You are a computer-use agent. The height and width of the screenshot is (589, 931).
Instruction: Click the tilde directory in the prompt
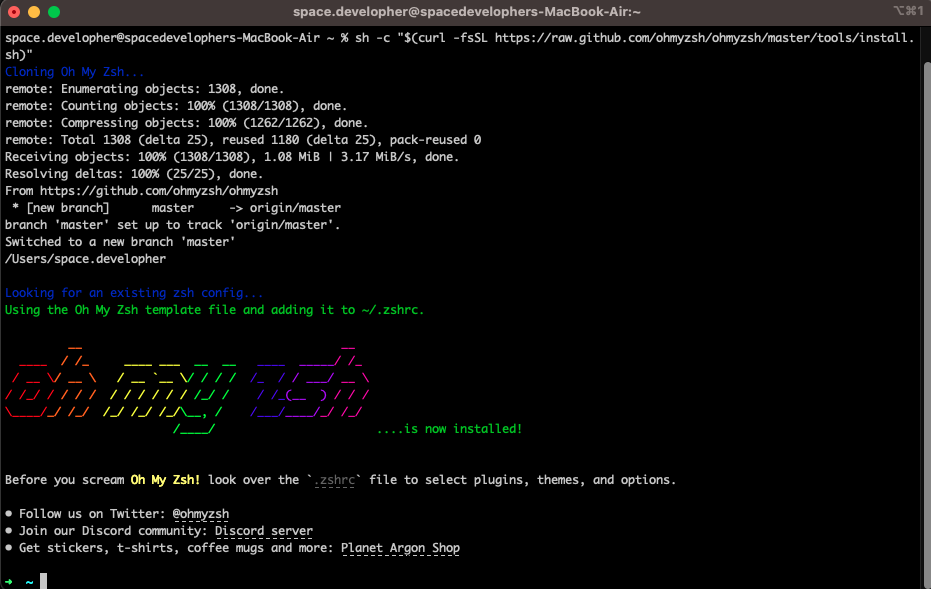click(29, 582)
